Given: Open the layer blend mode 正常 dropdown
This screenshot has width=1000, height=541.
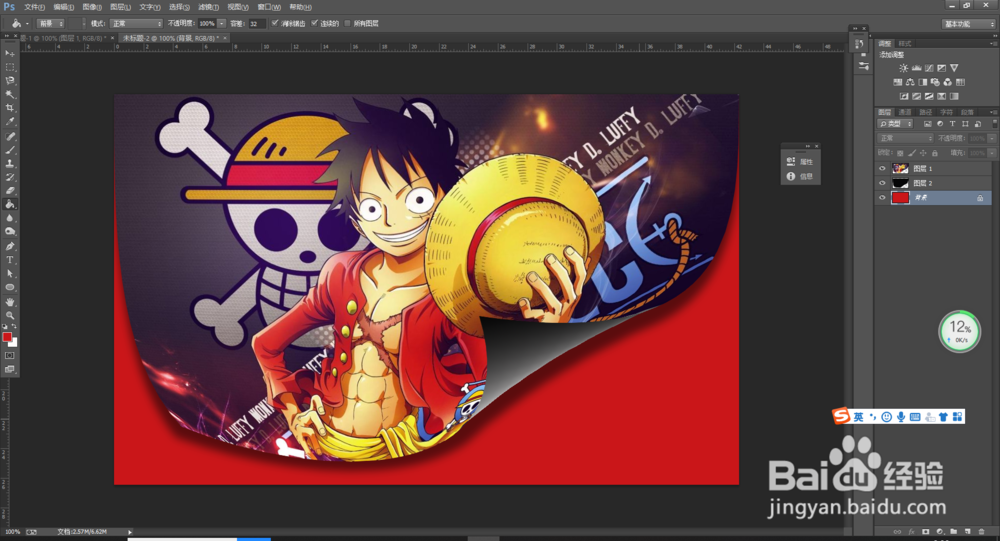Looking at the screenshot, I should pos(906,138).
